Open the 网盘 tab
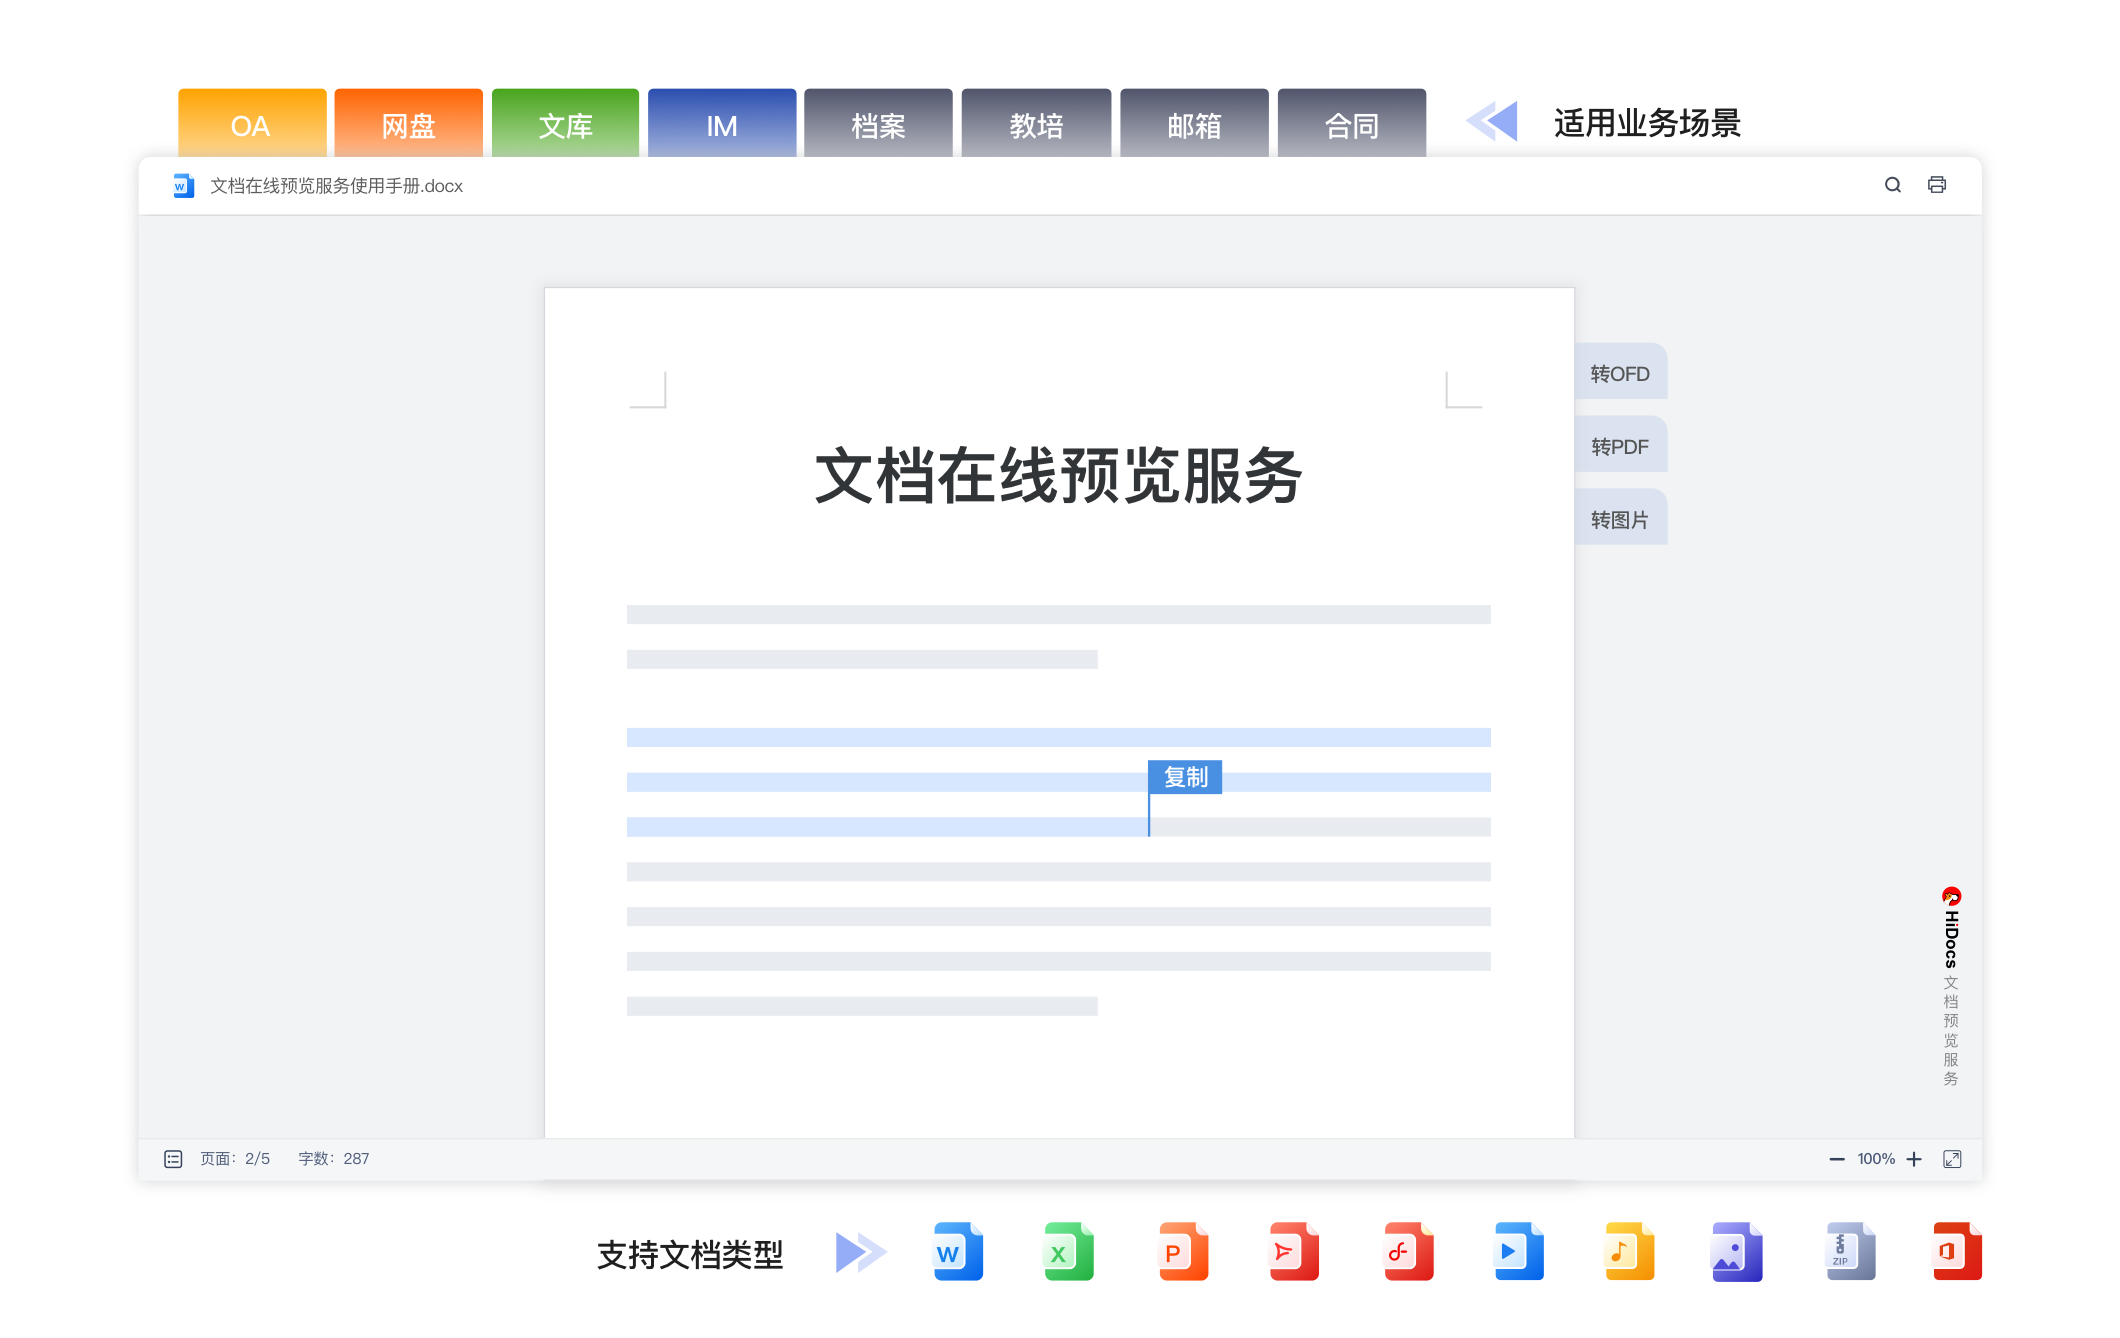 click(x=408, y=124)
